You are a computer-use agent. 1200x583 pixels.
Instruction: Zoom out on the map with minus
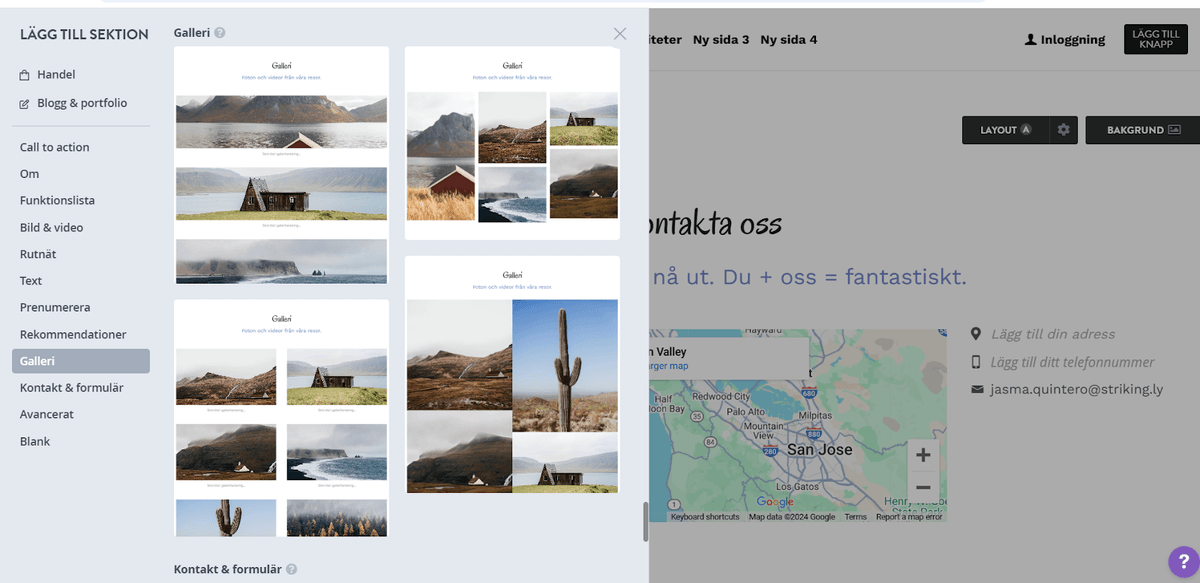pos(922,487)
